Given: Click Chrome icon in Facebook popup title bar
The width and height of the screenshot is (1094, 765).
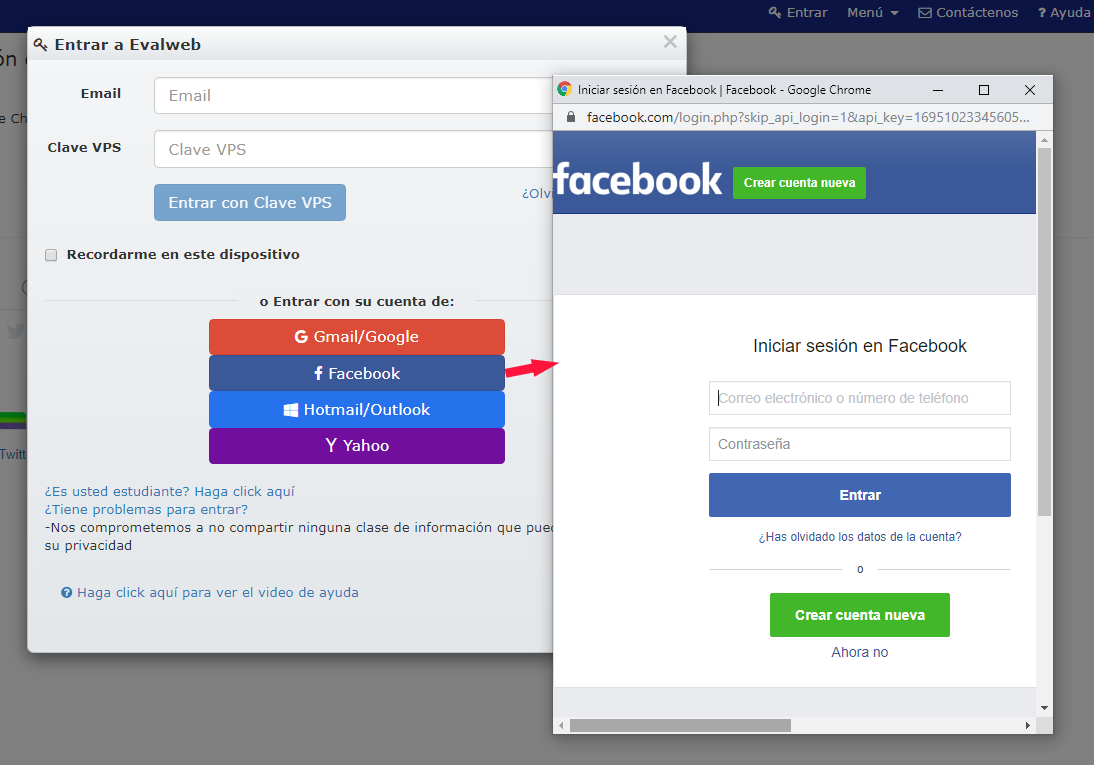Looking at the screenshot, I should click(564, 89).
